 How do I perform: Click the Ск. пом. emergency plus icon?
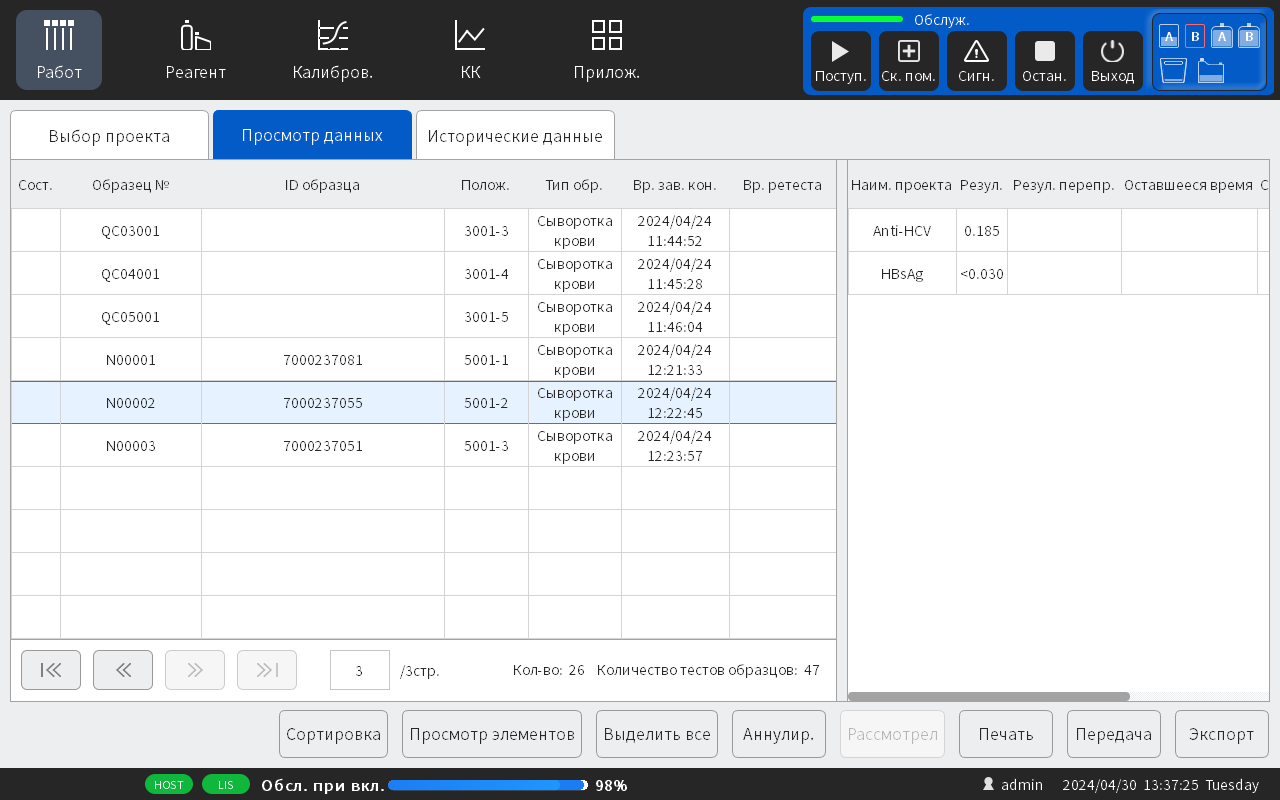[908, 61]
